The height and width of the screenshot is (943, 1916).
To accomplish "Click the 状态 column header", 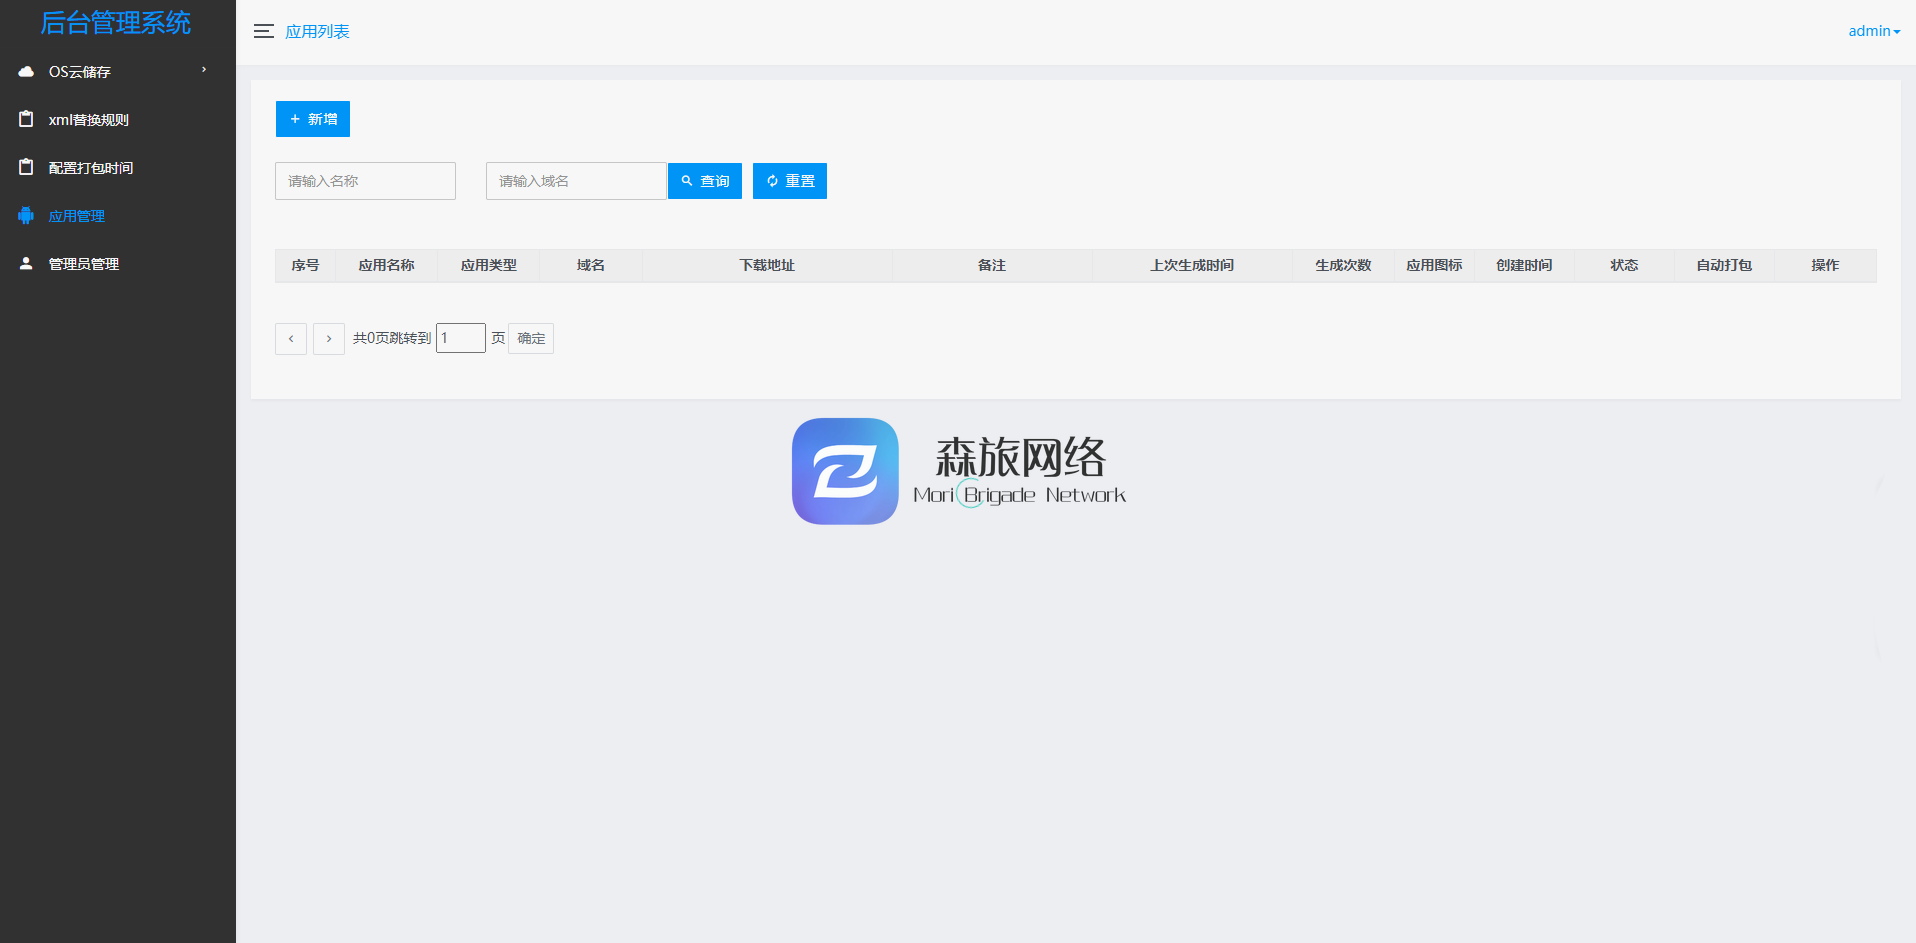I will (1624, 265).
